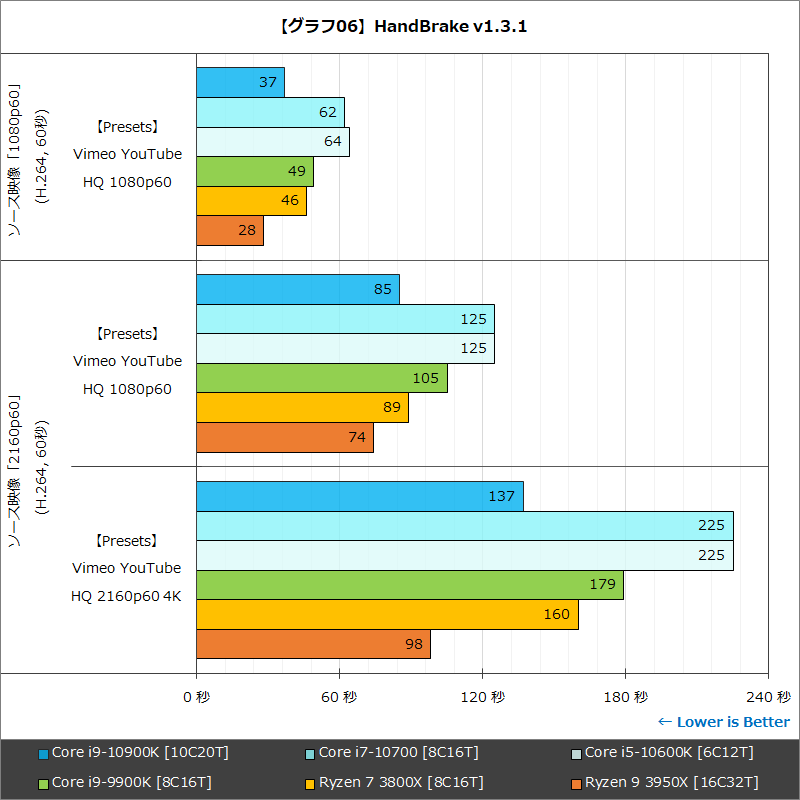Image resolution: width=800 pixels, height=800 pixels.
Task: Click the Ryzen 7 3800X yellow legend swatch
Action: (x=310, y=784)
